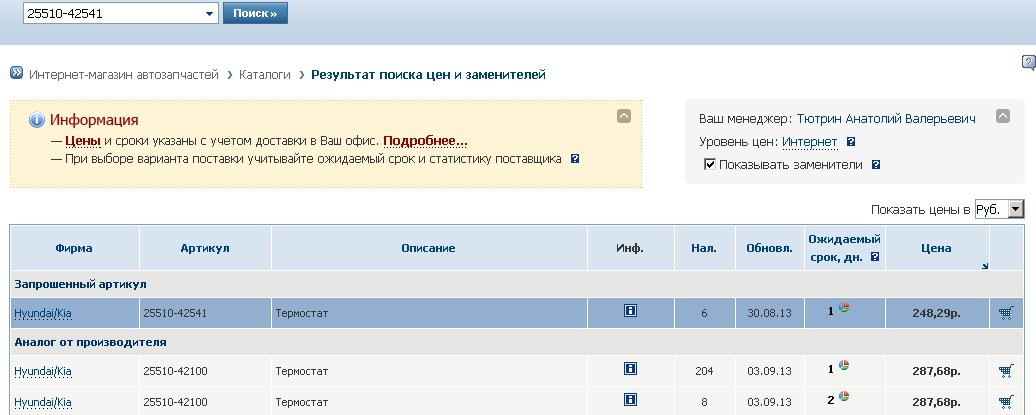Image resolution: width=1036 pixels, height=415 pixels.
Task: Sort by Фирма column header
Action: point(74,248)
